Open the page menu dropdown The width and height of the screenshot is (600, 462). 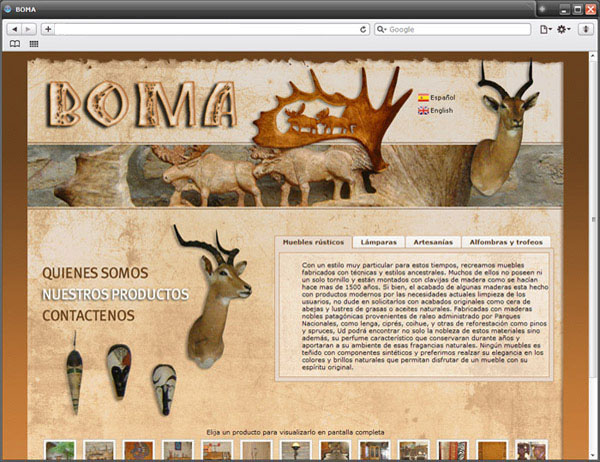546,30
